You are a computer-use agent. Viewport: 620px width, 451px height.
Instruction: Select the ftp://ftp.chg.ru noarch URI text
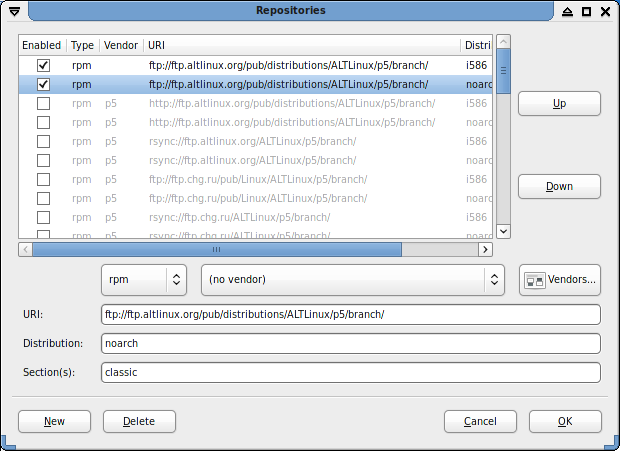tap(258, 198)
